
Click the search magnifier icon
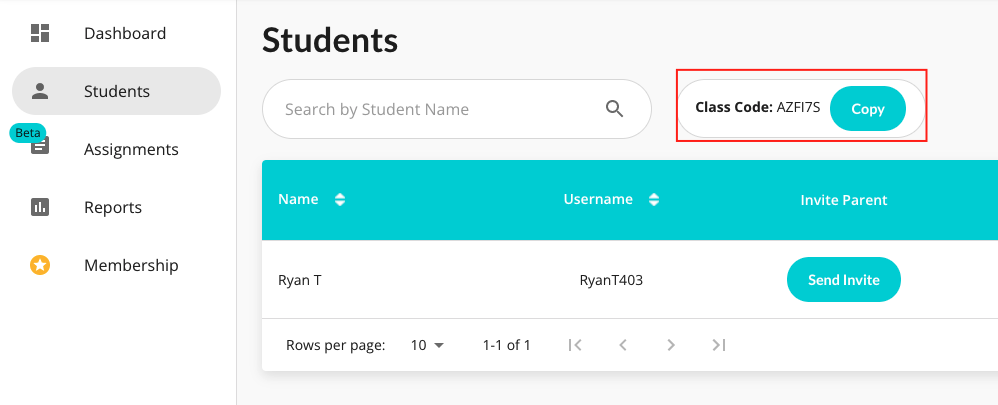[x=614, y=109]
